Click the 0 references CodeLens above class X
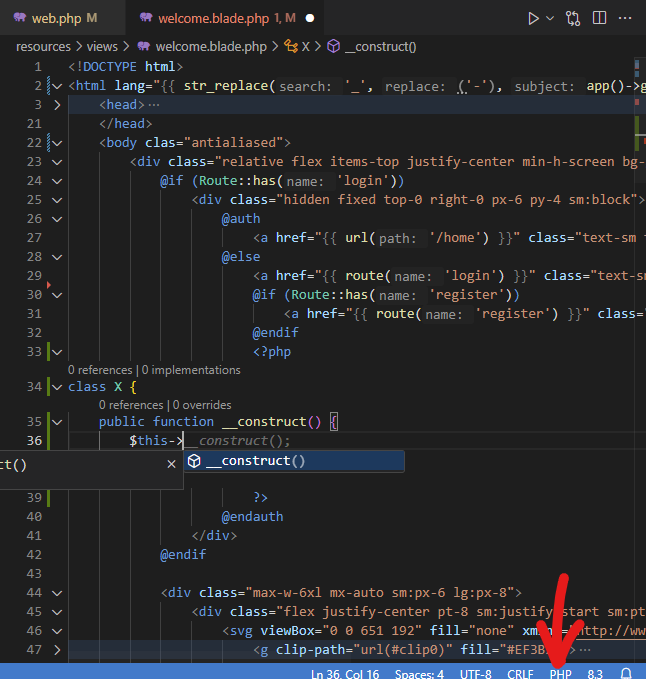646x679 pixels. tap(101, 370)
